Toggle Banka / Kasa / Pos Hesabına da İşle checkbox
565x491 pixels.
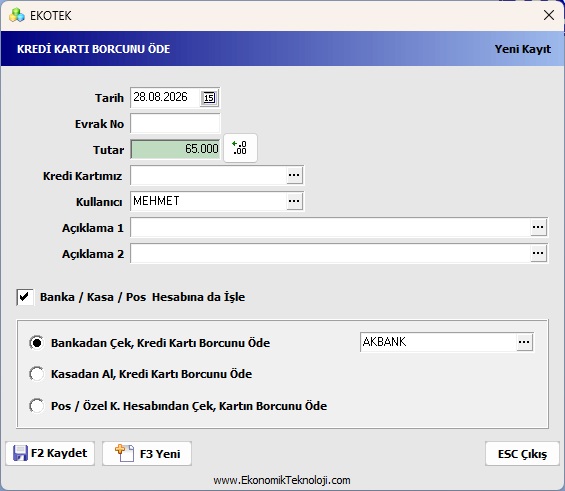[25, 297]
